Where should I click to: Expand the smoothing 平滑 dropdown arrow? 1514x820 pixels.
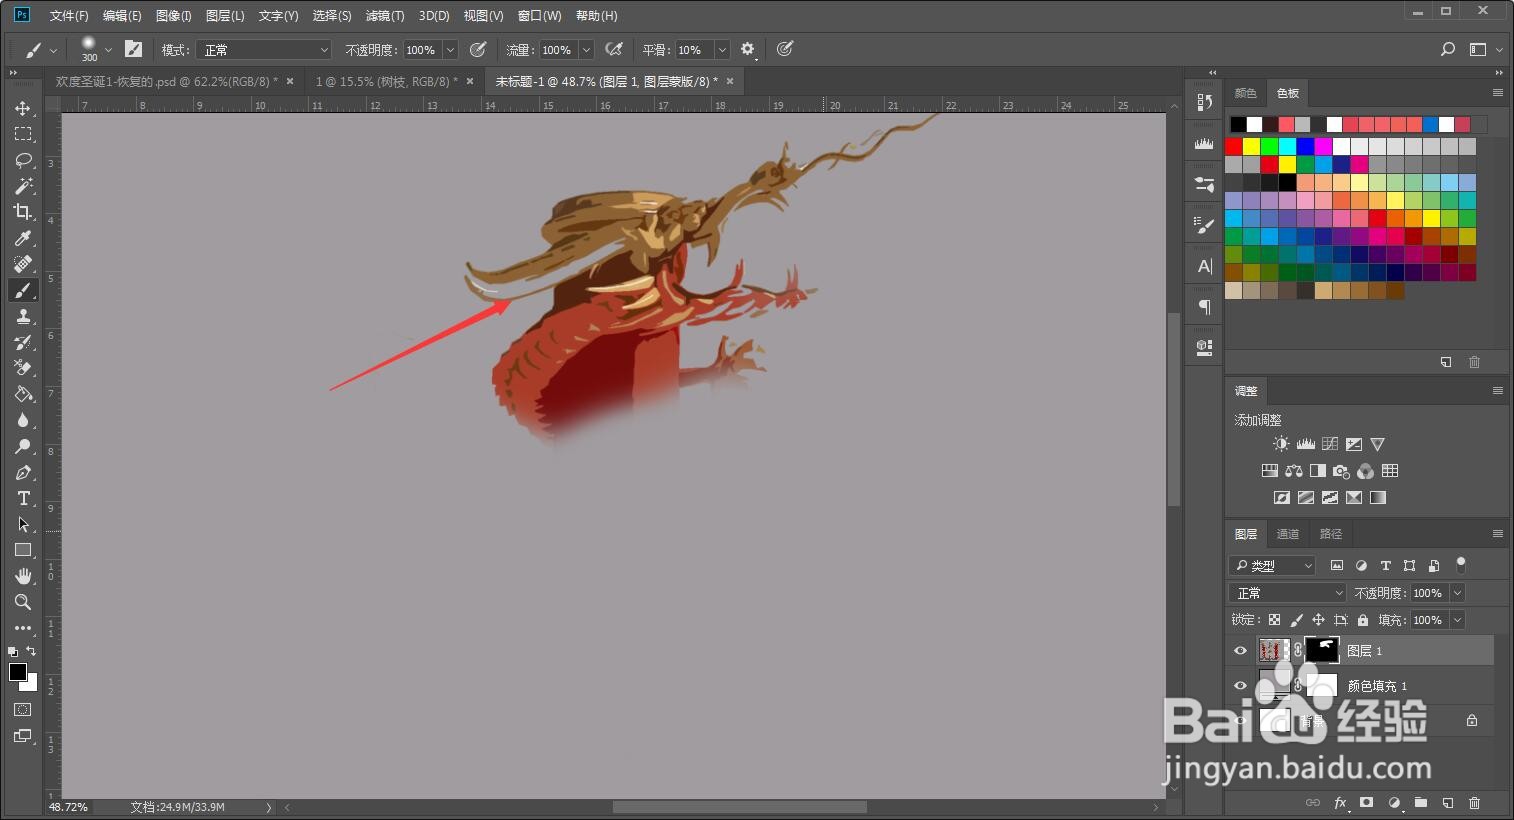point(722,50)
